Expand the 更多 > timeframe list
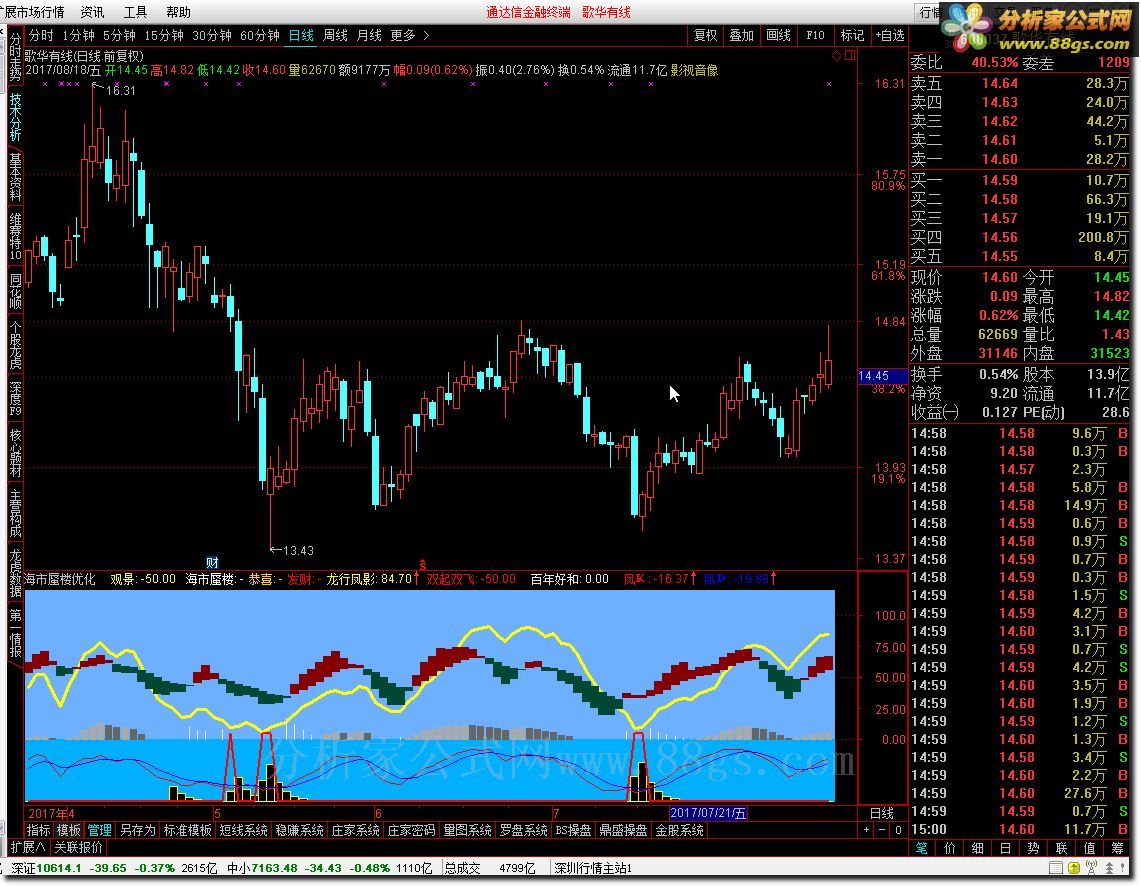 point(410,35)
